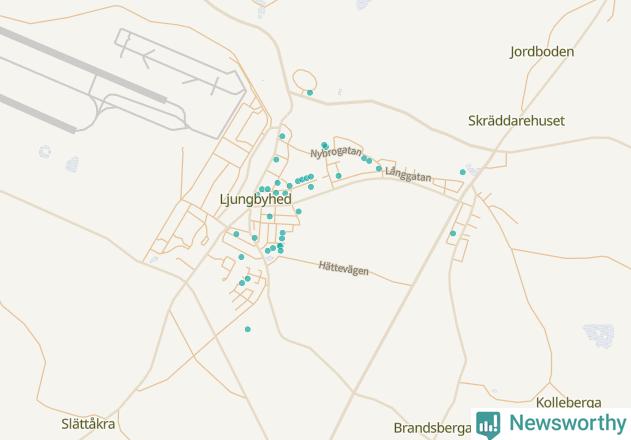Image resolution: width=631 pixels, height=440 pixels.
Task: Click the Jordboden place label
Action: coord(542,52)
